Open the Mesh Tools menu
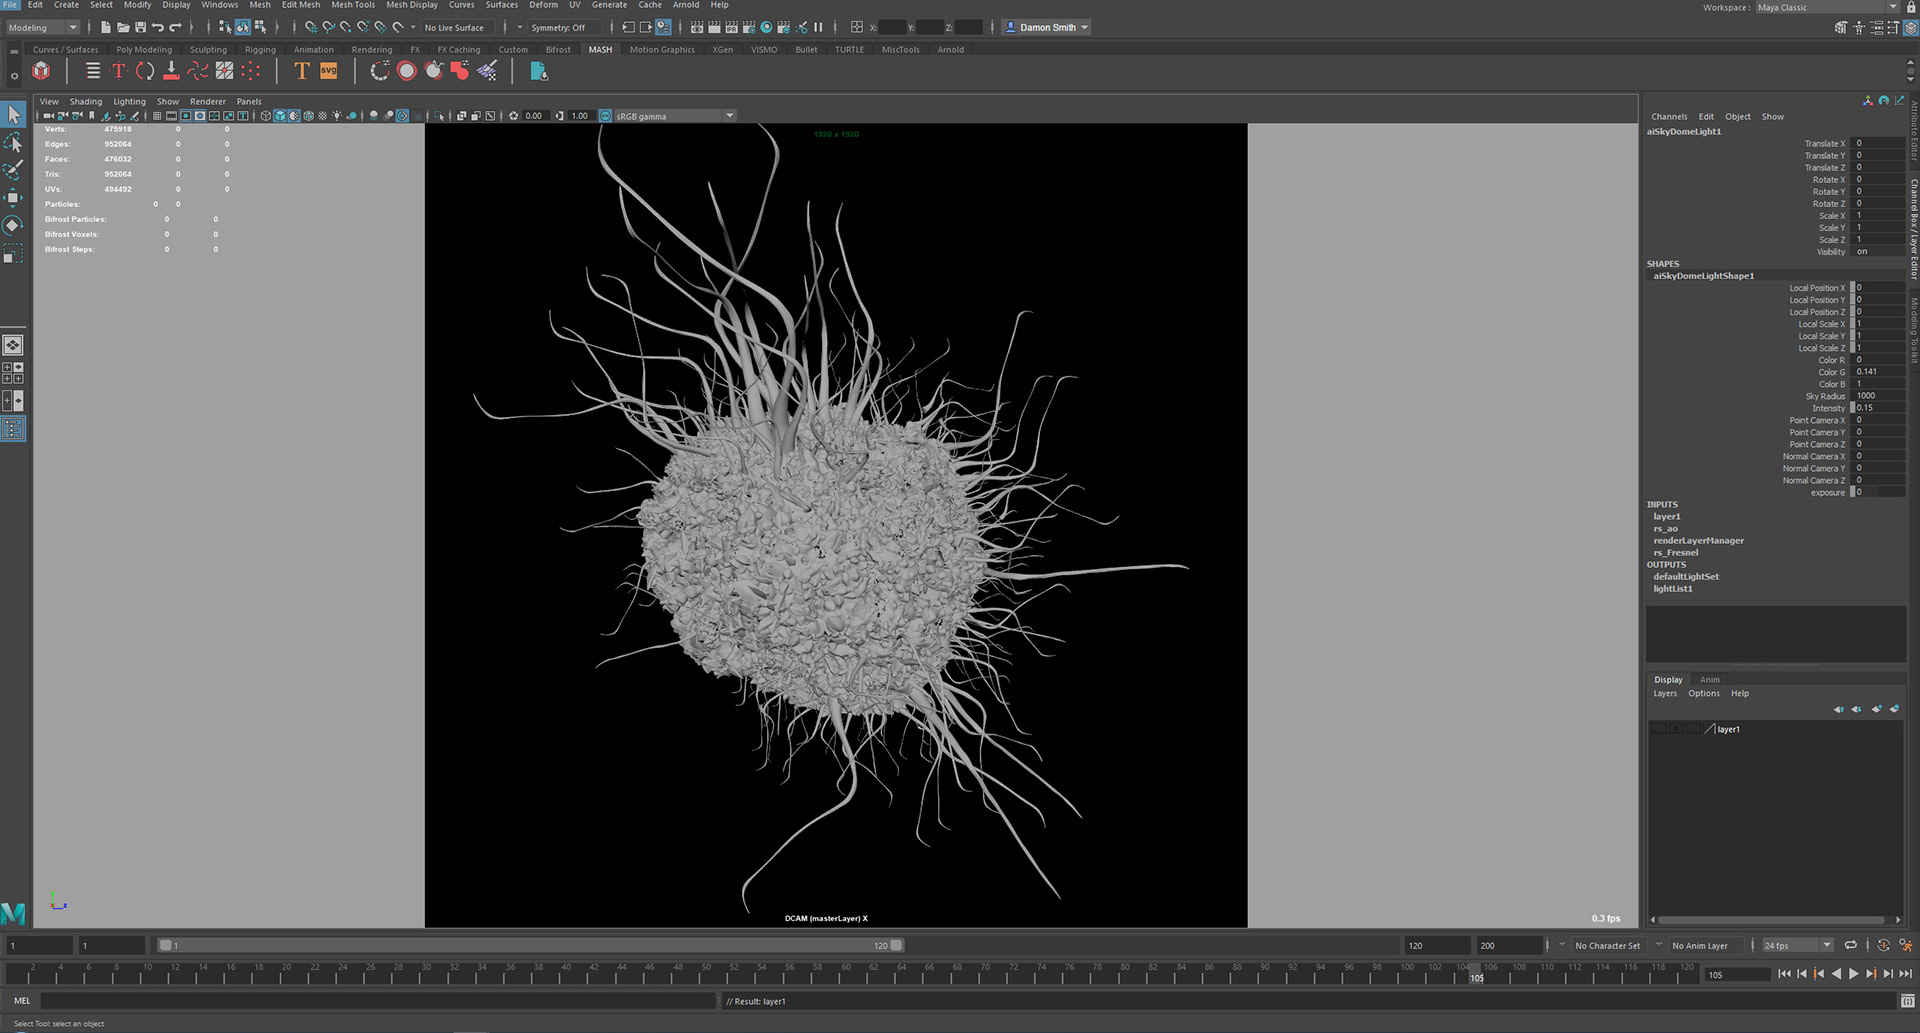 [353, 5]
